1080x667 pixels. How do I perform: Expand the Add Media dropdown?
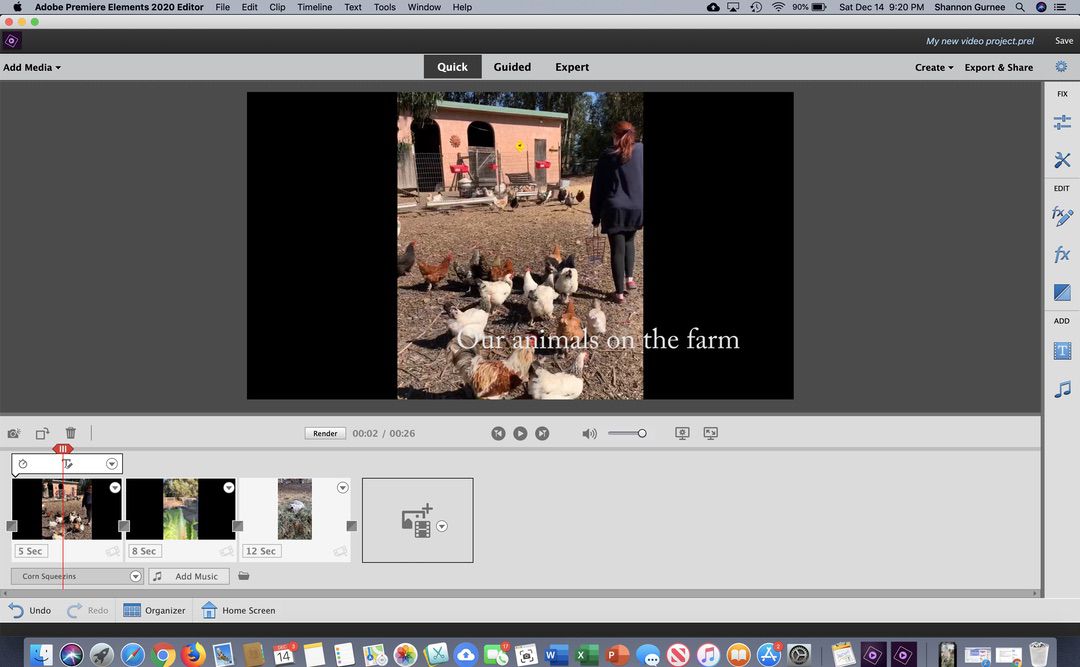[32, 68]
